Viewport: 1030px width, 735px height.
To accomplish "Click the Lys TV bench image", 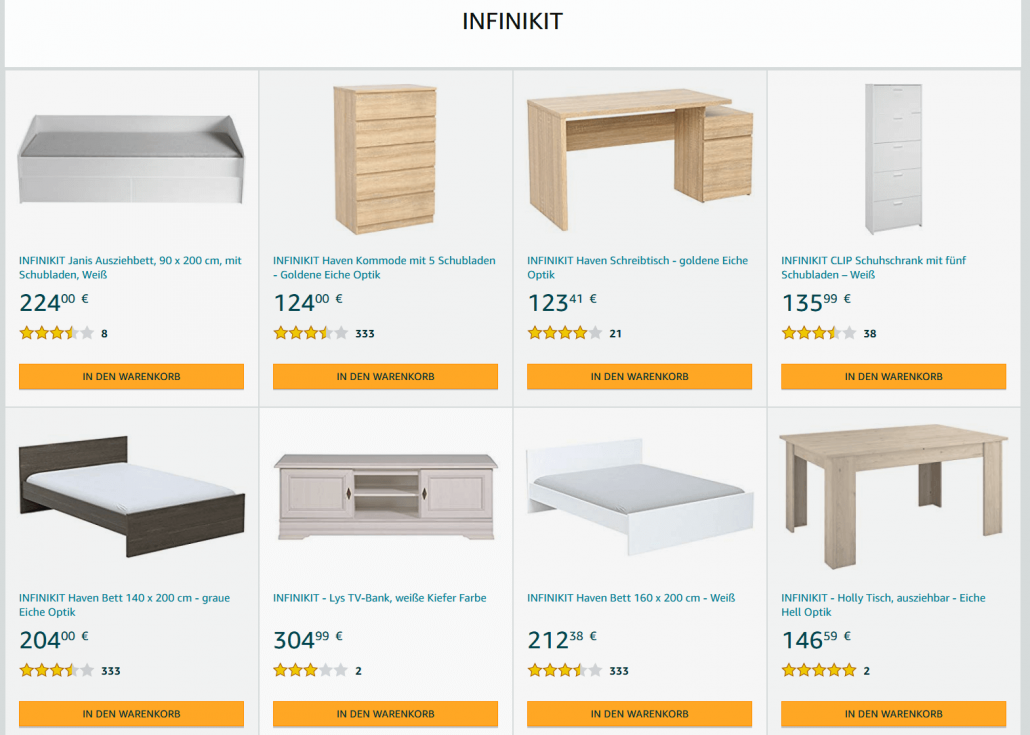I will pos(385,497).
